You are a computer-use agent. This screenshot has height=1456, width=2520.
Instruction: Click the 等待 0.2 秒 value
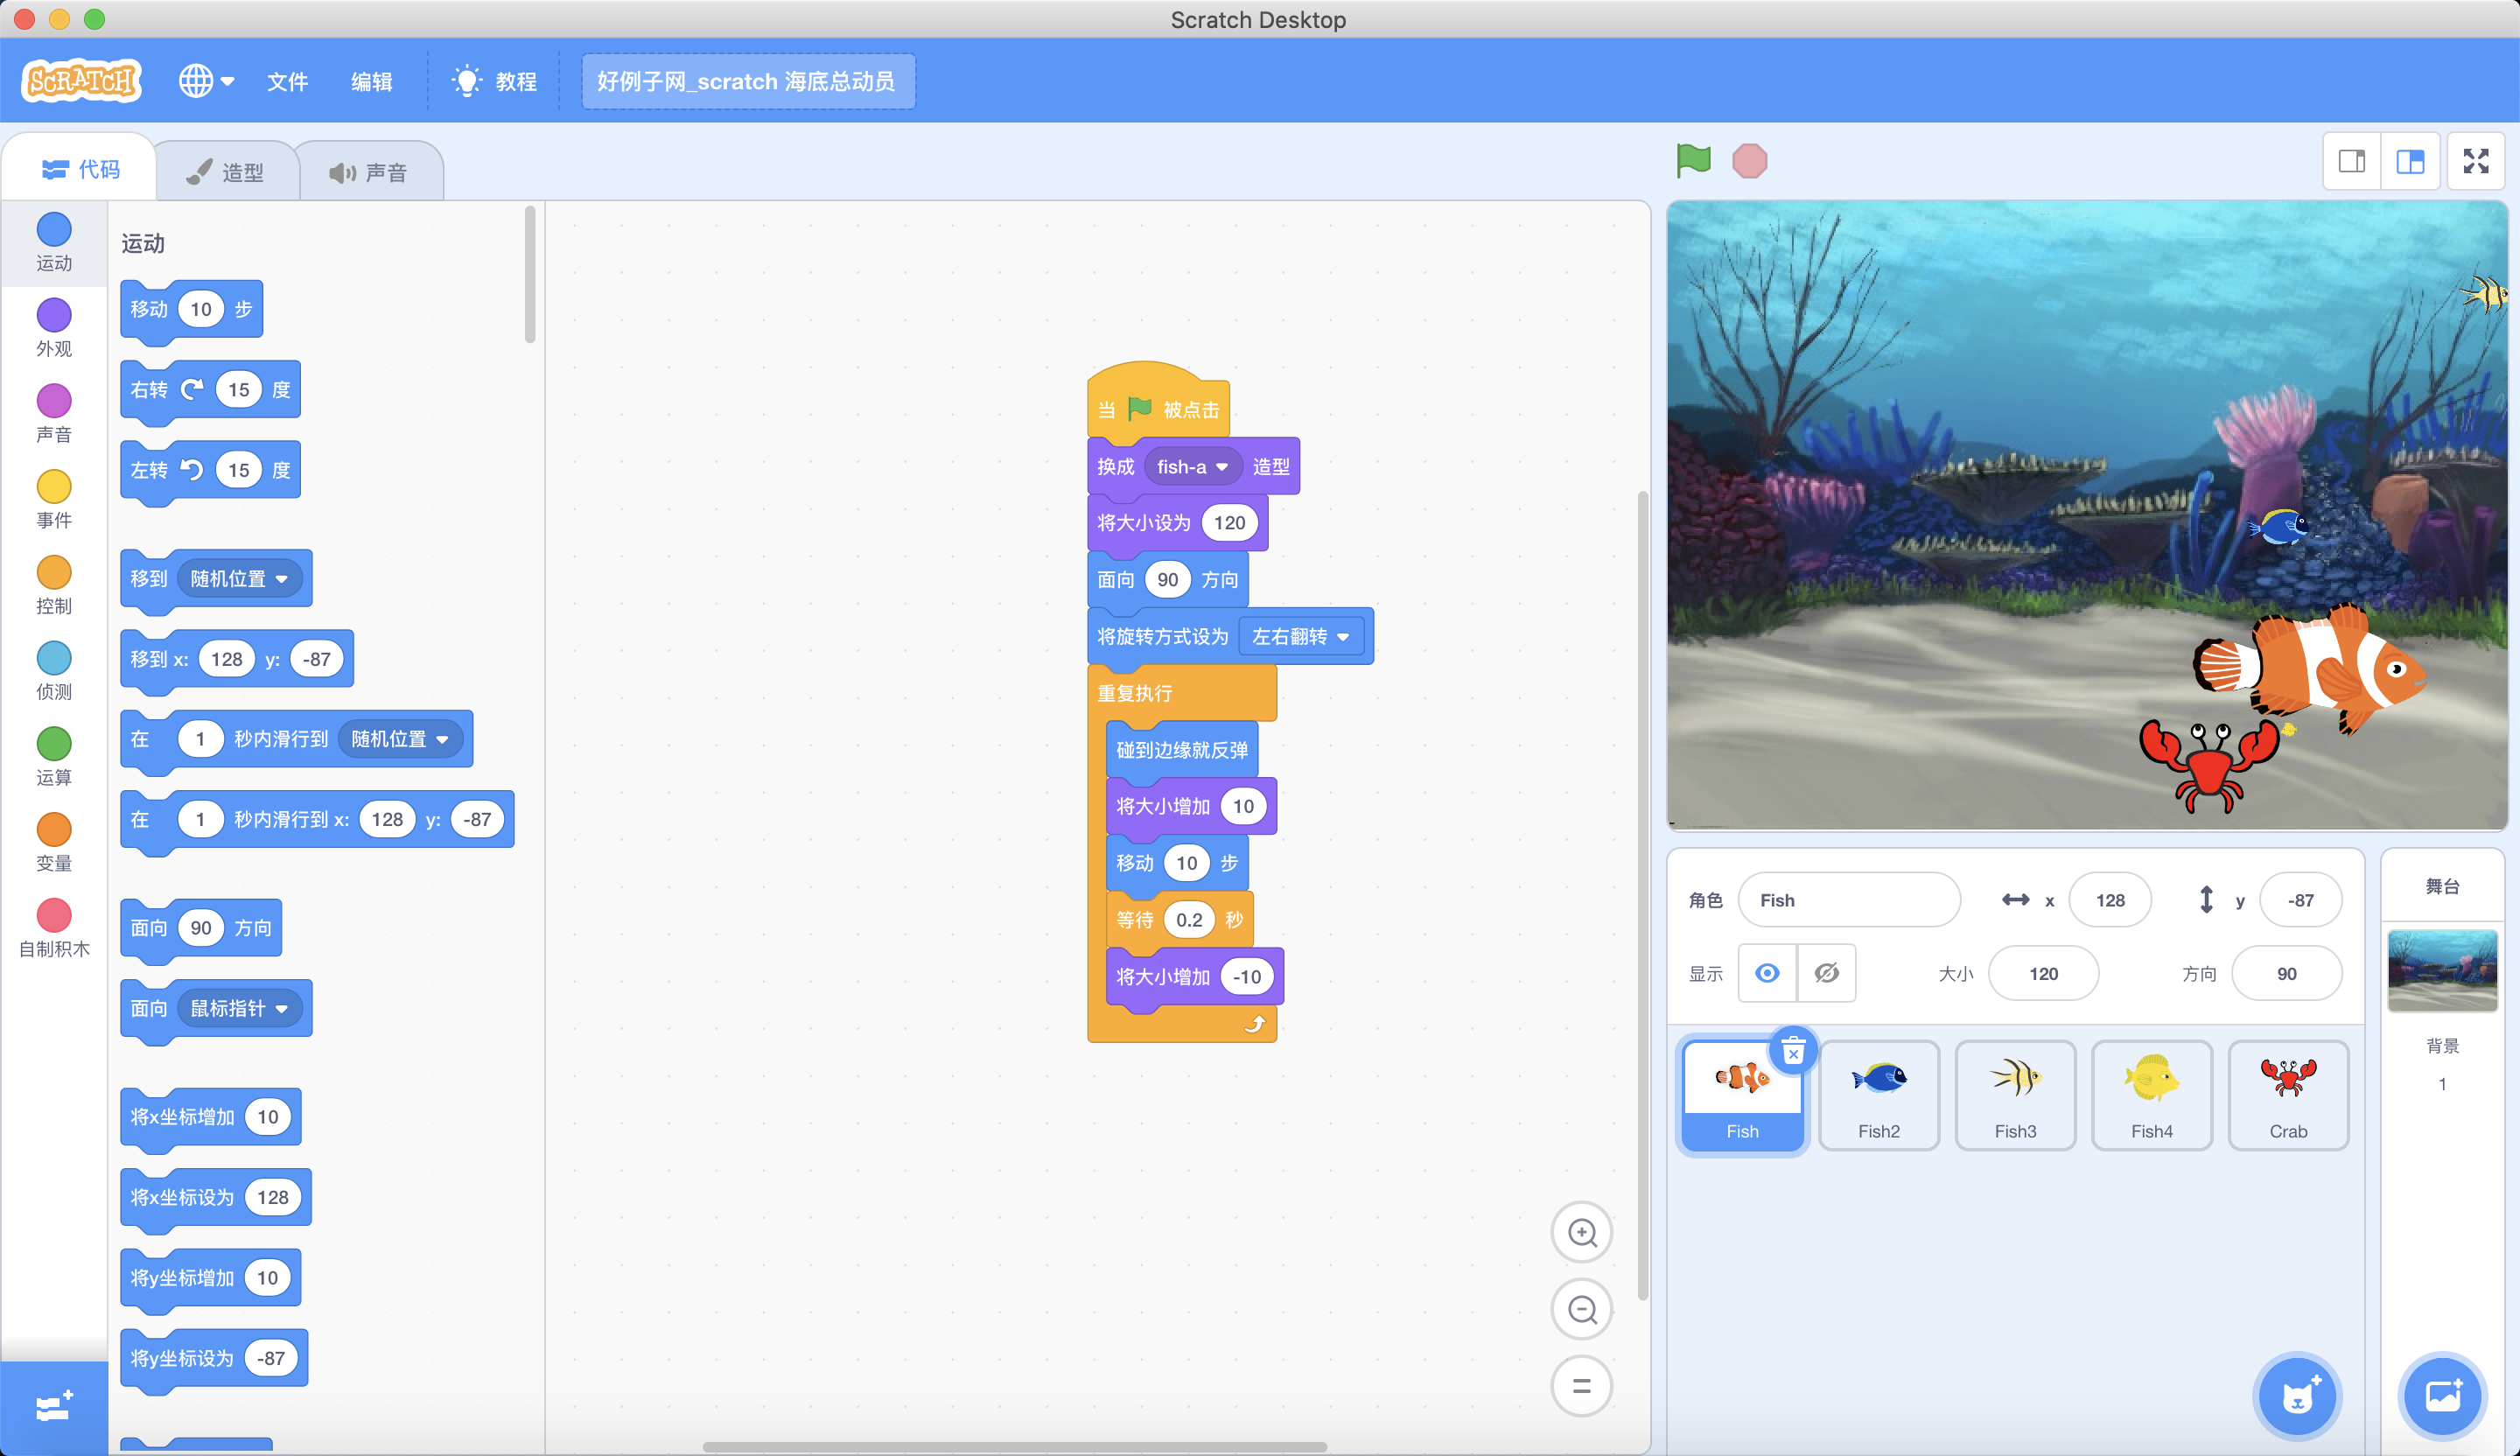pos(1189,920)
